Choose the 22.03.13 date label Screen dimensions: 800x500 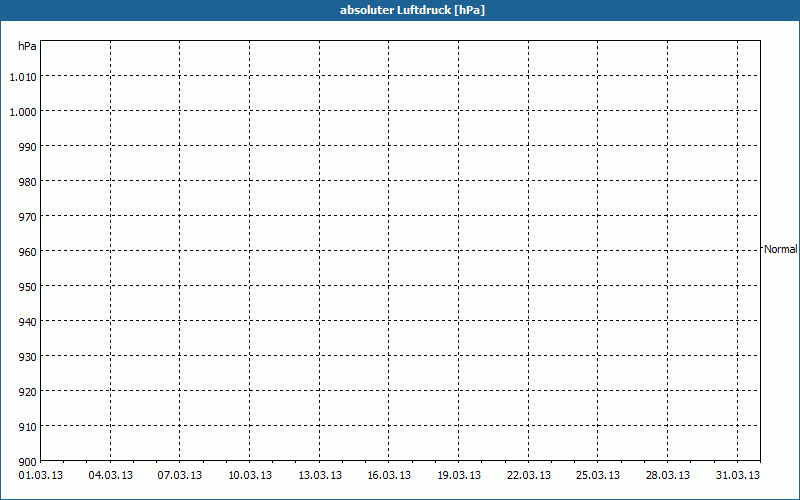(529, 476)
